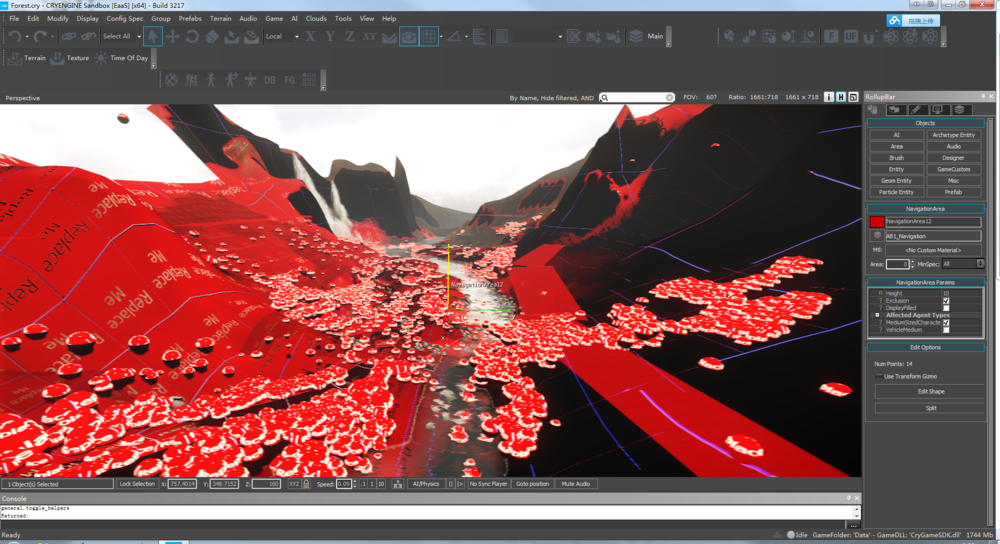Choose the Move object tool
This screenshot has width=1000, height=544.
tap(172, 36)
